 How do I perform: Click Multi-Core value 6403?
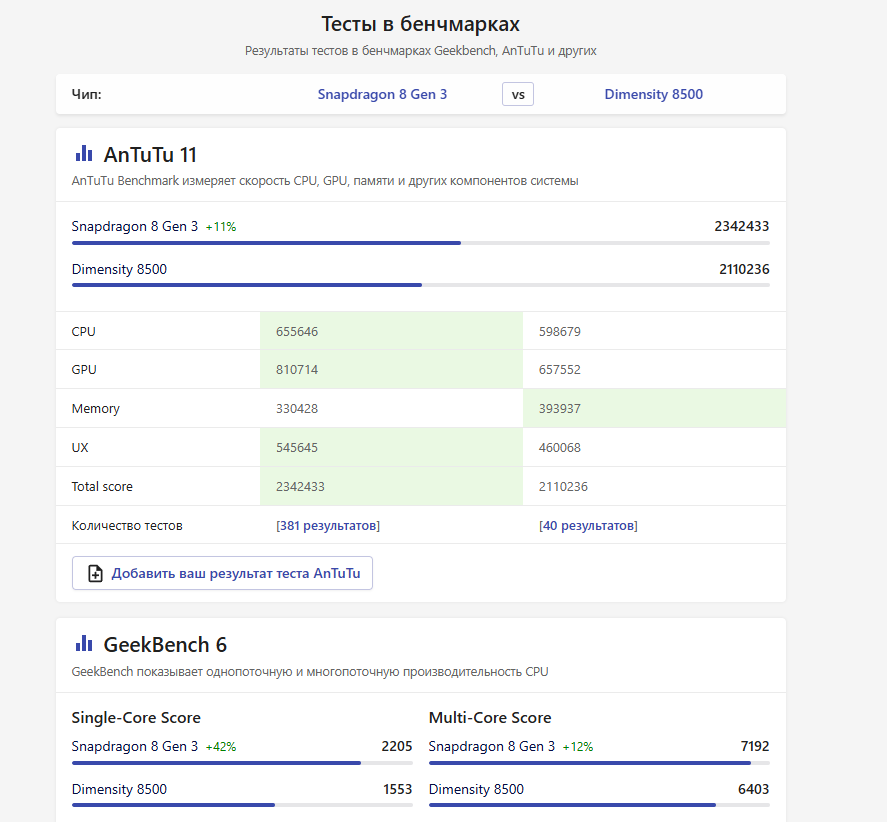[753, 789]
